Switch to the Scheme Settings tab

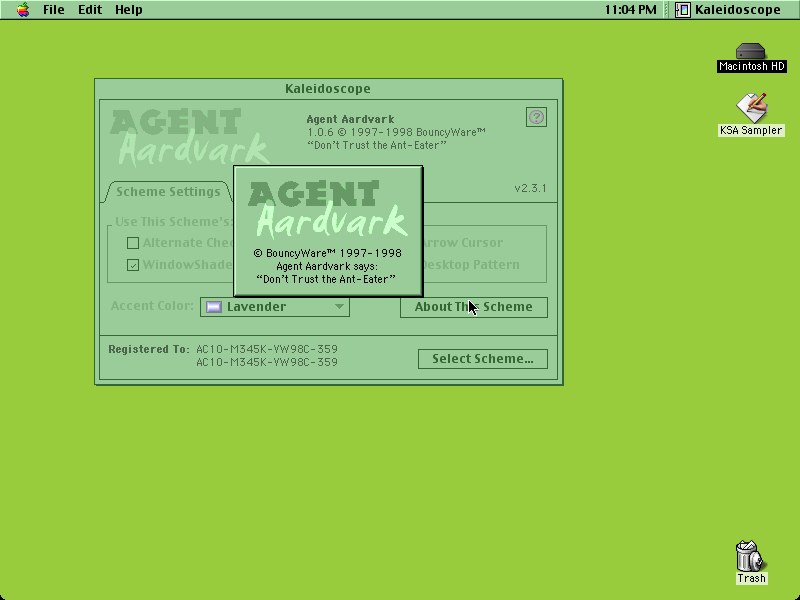coord(168,192)
